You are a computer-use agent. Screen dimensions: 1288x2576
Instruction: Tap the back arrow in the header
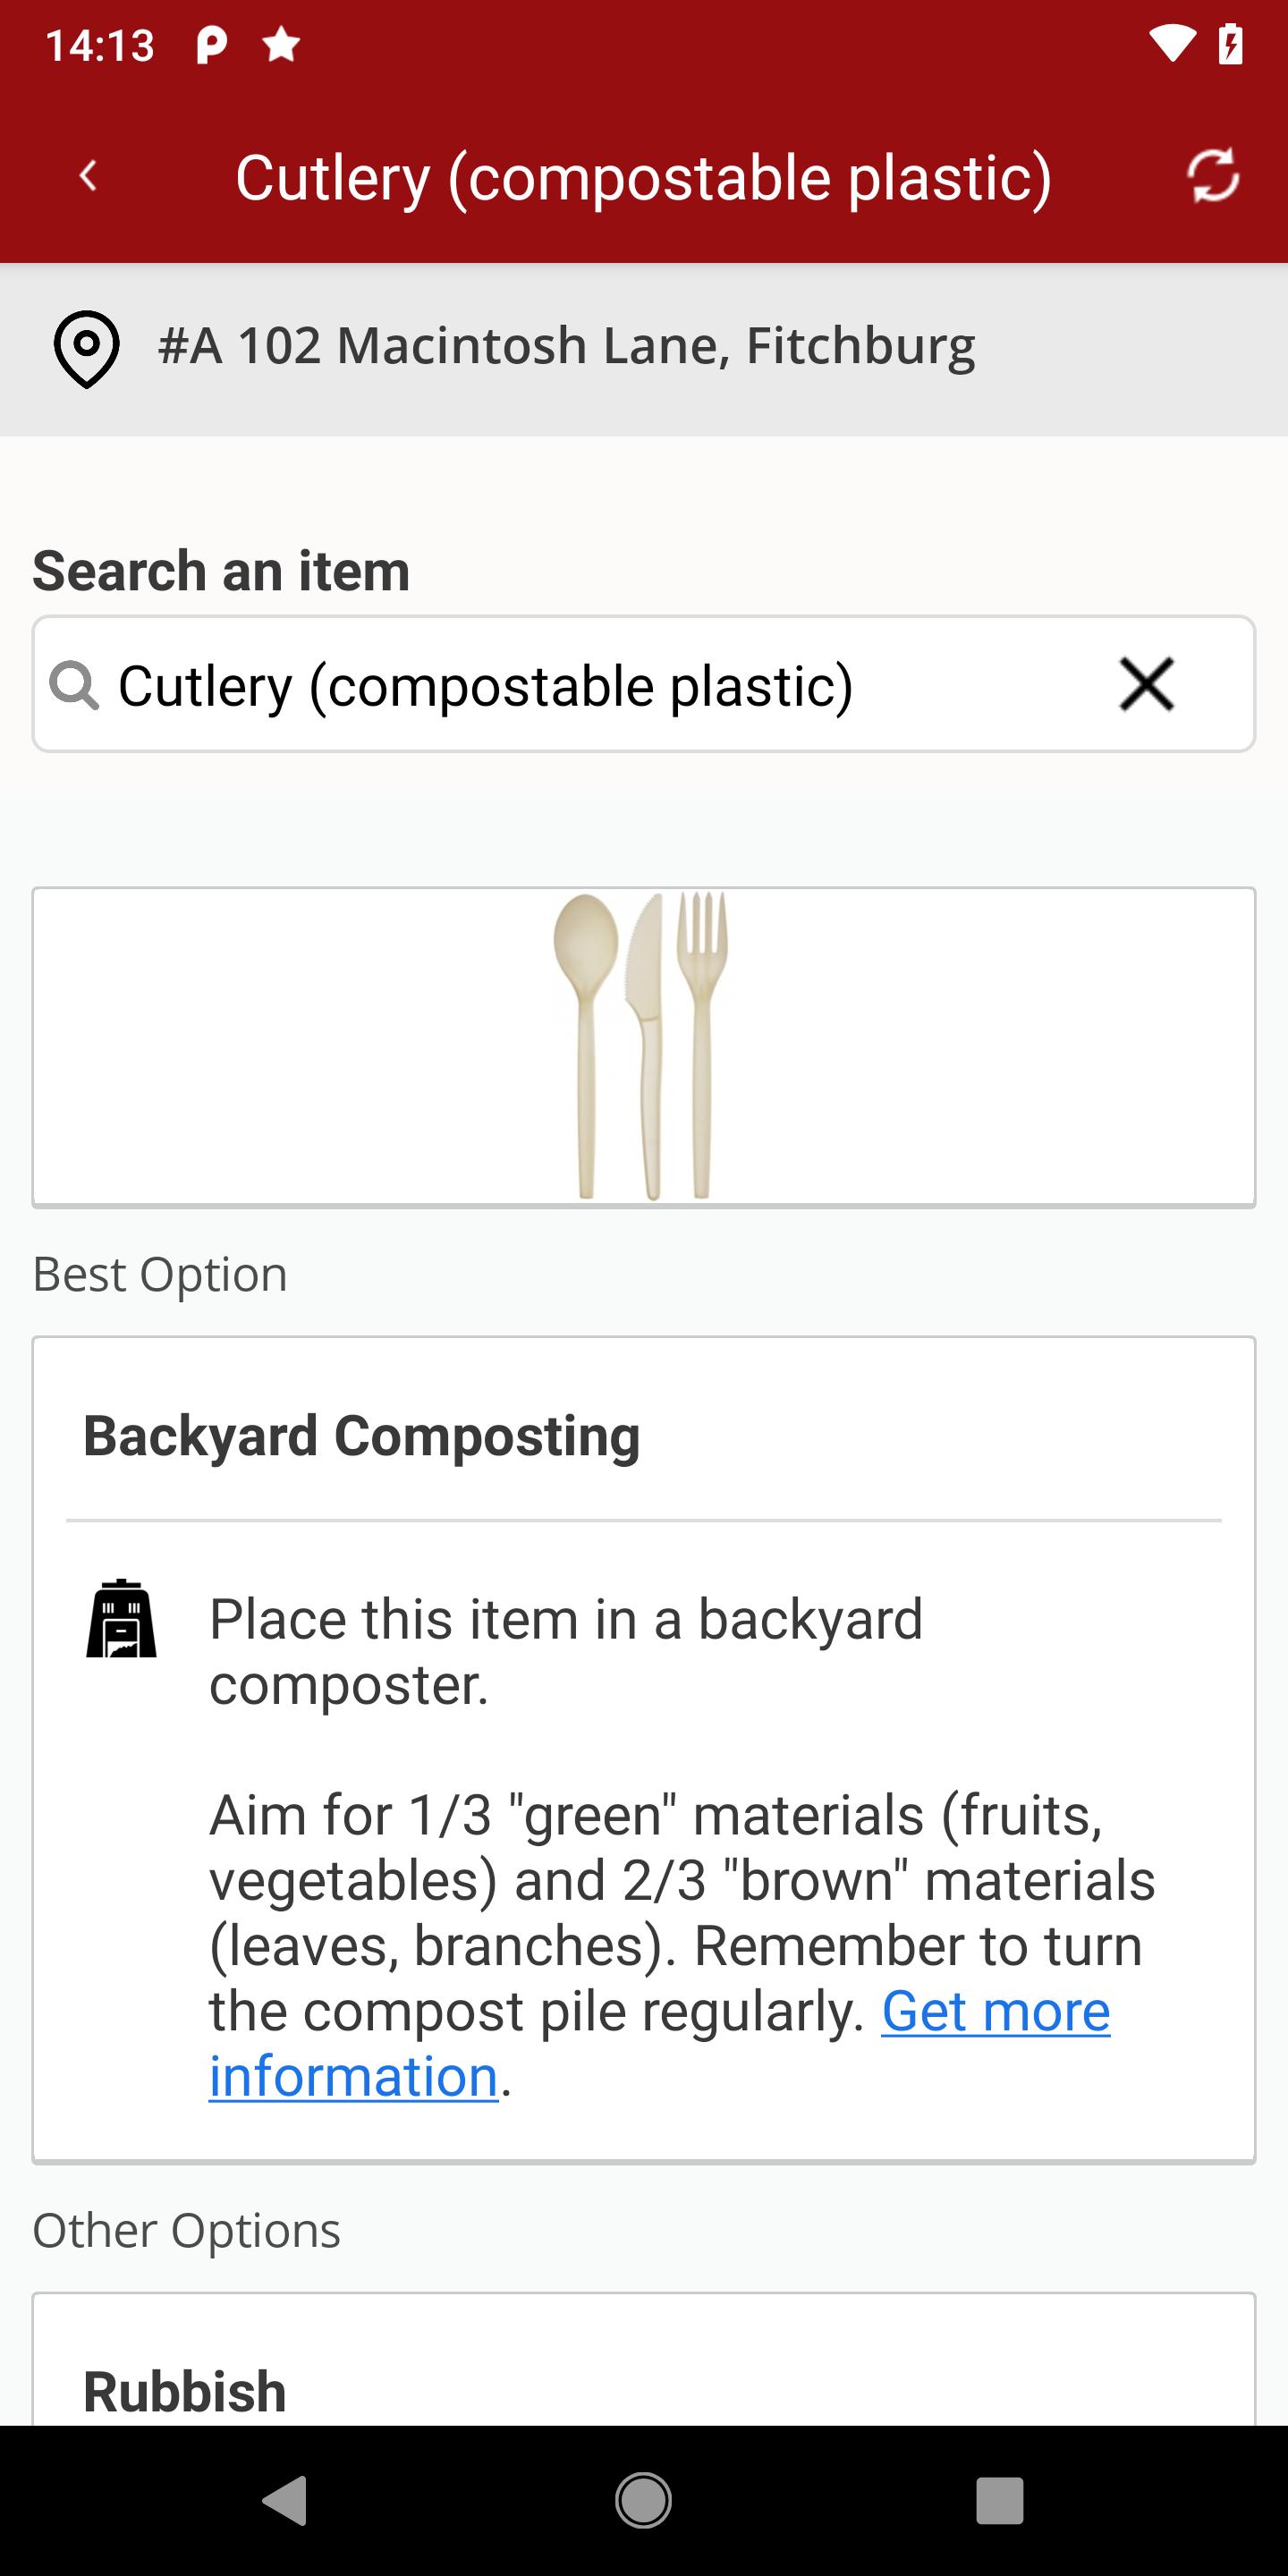click(88, 176)
